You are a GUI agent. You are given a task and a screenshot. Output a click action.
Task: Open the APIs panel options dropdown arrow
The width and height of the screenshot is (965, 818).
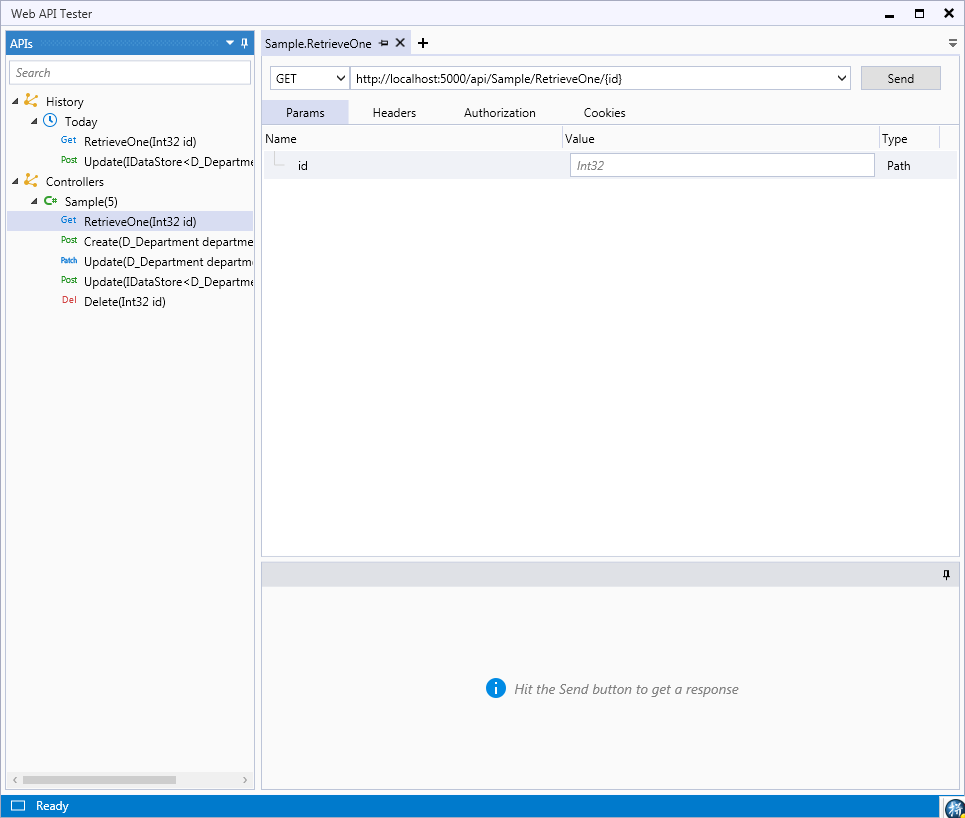pos(230,43)
